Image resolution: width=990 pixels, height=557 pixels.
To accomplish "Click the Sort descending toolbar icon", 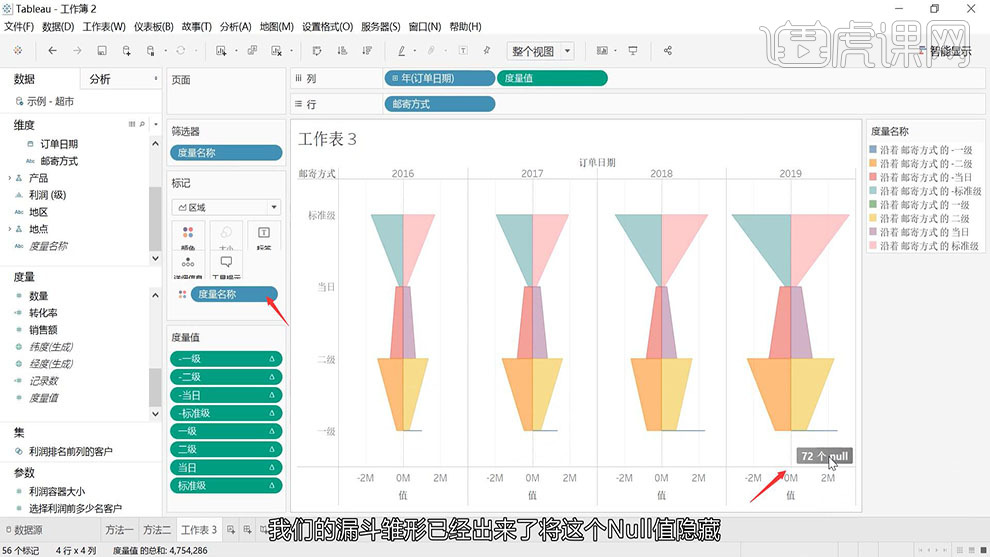I will pyautogui.click(x=367, y=51).
